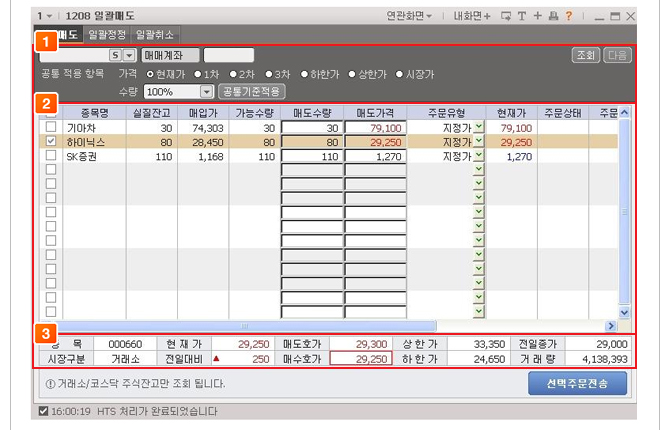Click the info icon before 거래소/코스닥 notice
This screenshot has width=670, height=430.
coord(50,383)
